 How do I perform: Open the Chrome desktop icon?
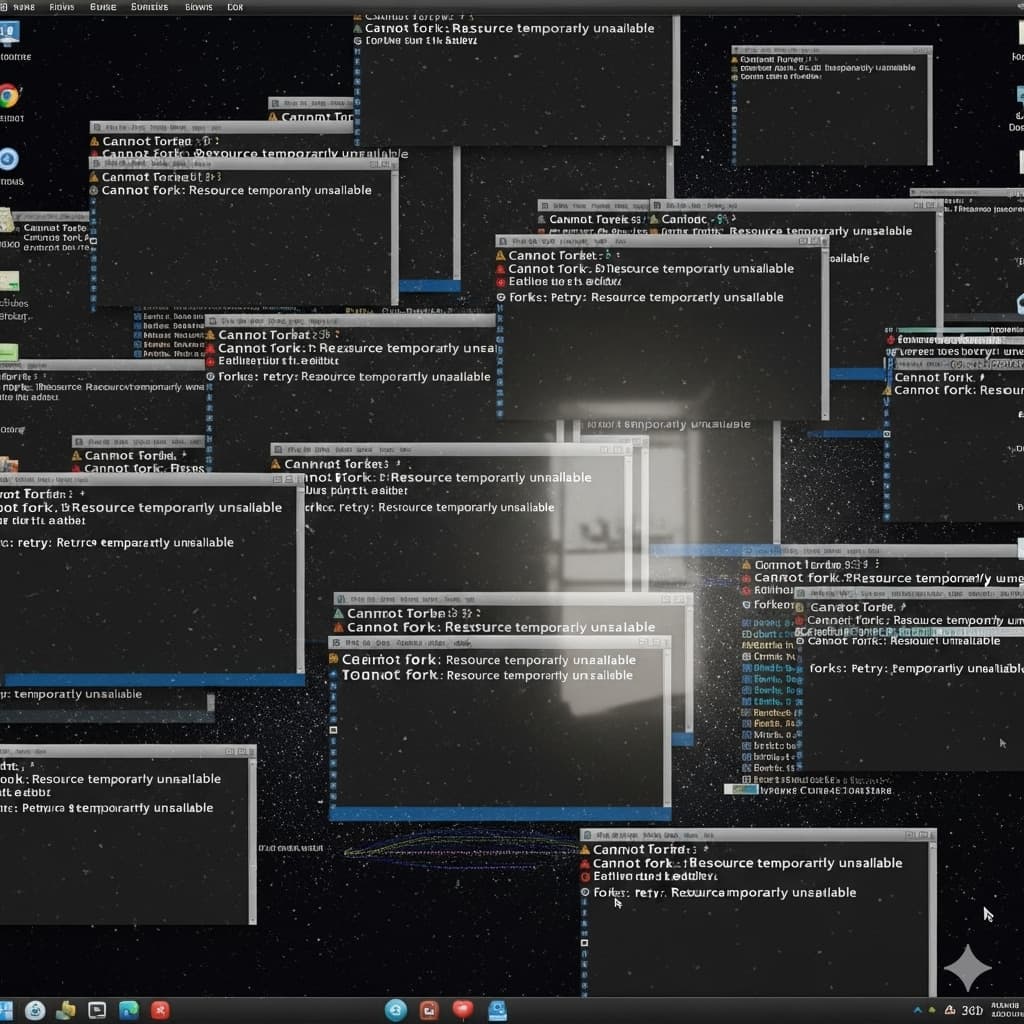click(10, 96)
